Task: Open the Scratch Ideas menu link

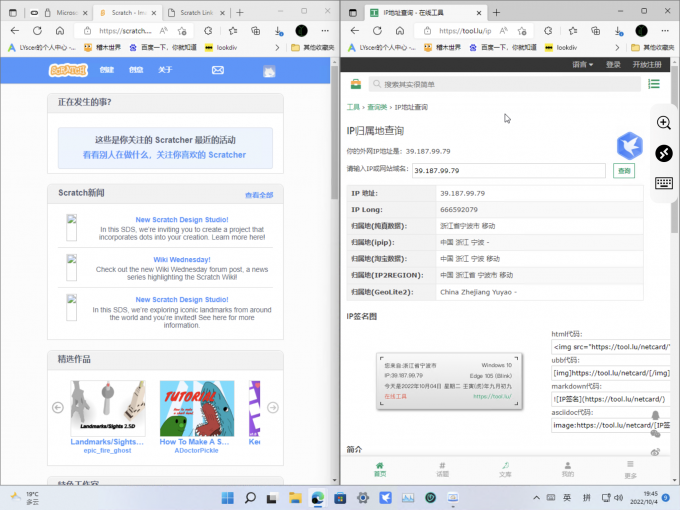Action: (x=136, y=70)
